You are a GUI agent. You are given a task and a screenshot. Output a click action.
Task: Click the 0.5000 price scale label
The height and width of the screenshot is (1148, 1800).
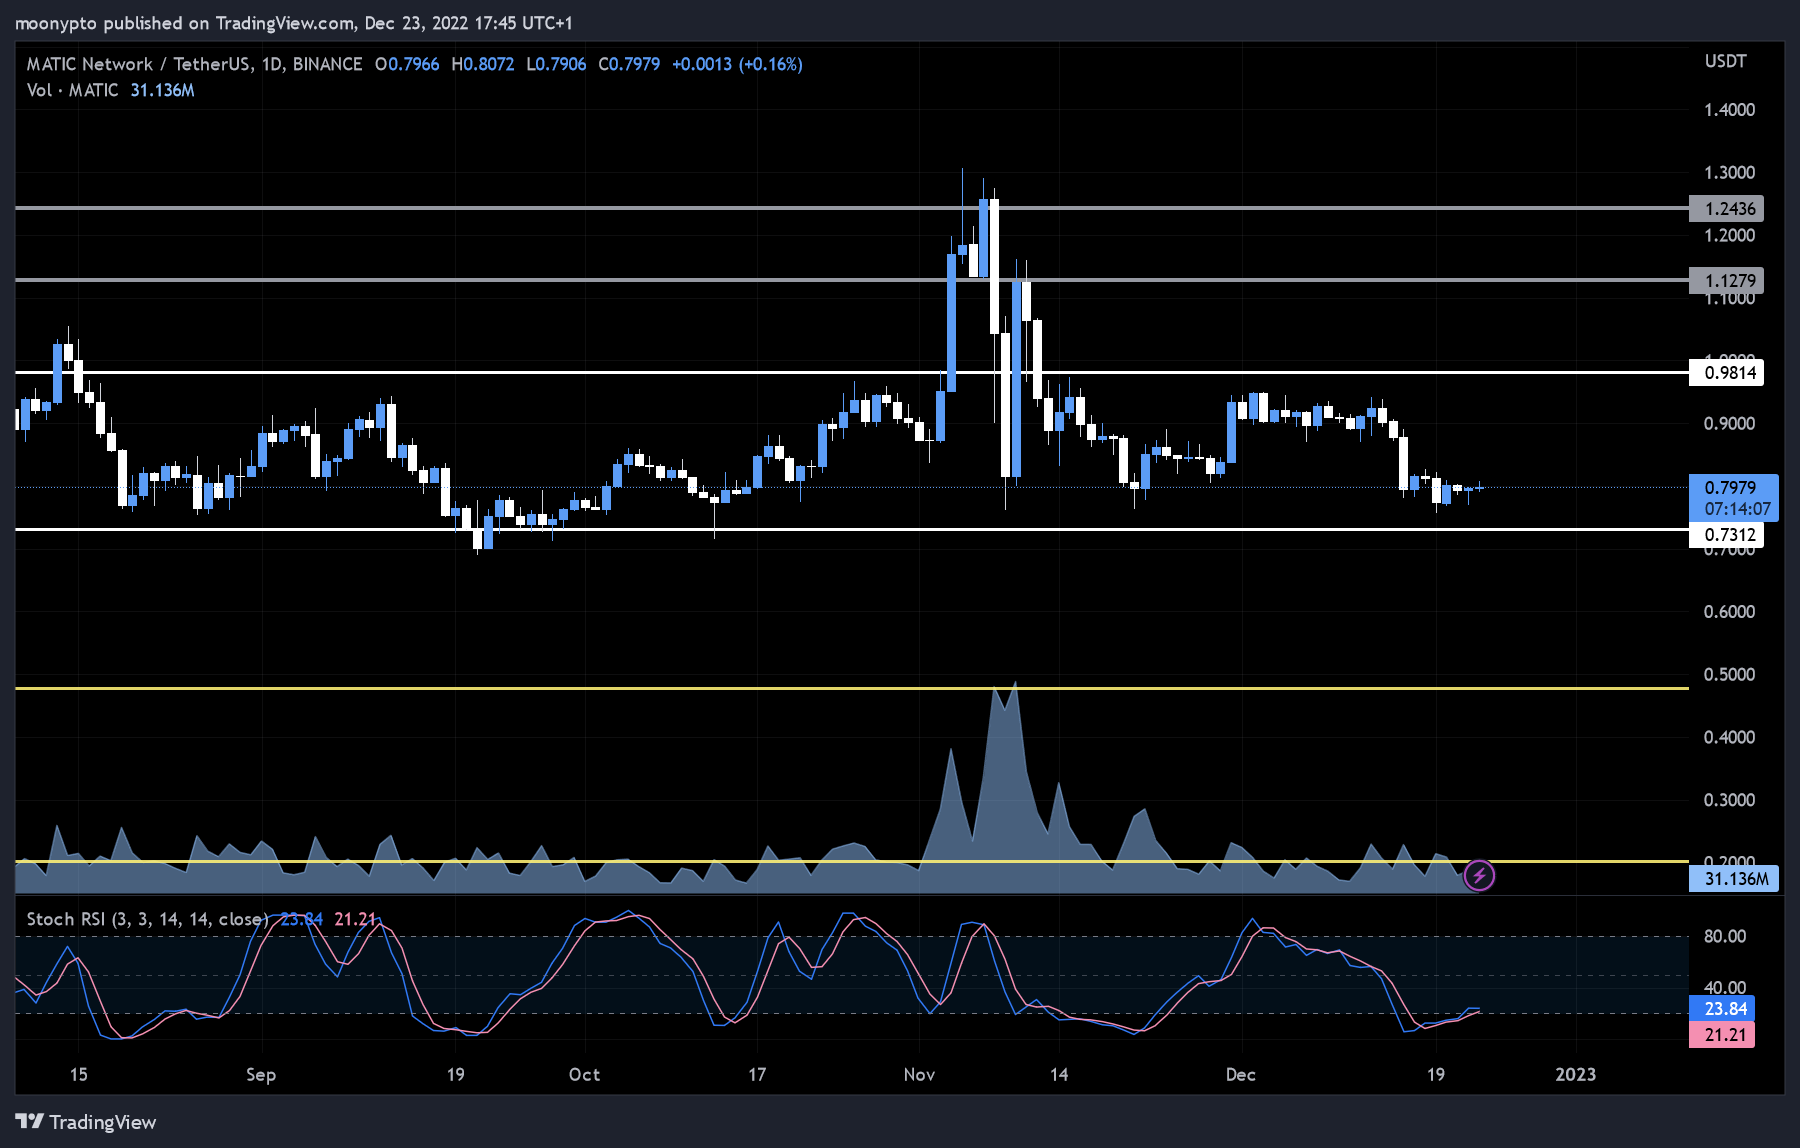click(x=1729, y=675)
